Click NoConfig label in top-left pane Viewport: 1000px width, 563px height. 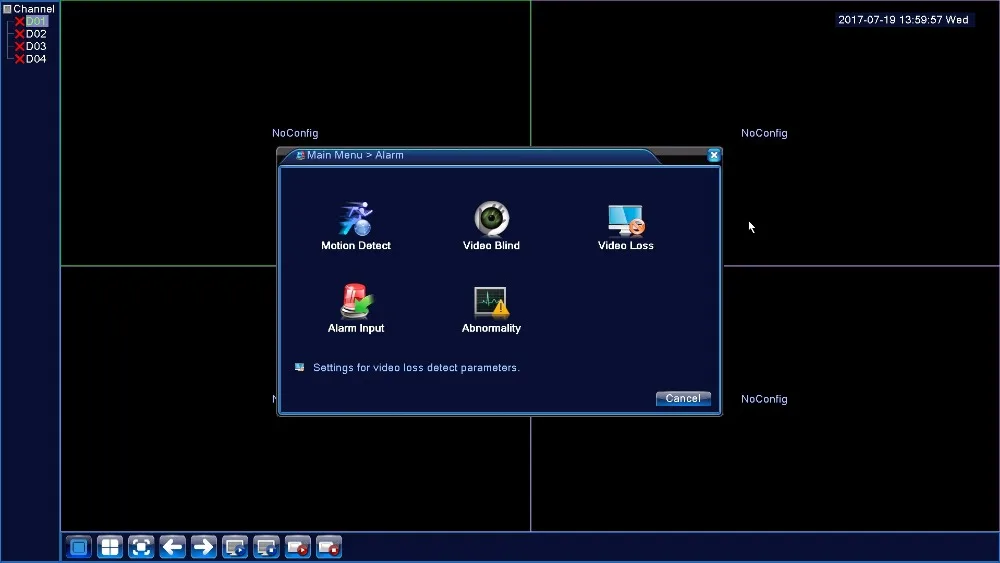coord(295,133)
